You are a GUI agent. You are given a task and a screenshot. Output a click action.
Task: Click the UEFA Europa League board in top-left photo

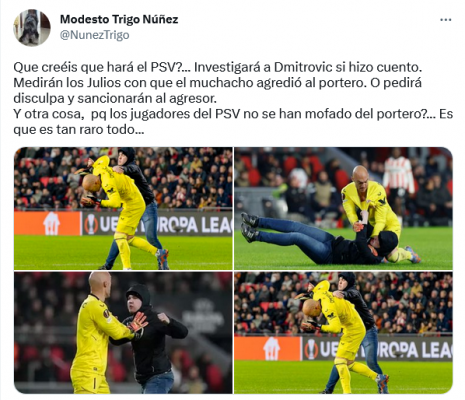click(x=157, y=224)
